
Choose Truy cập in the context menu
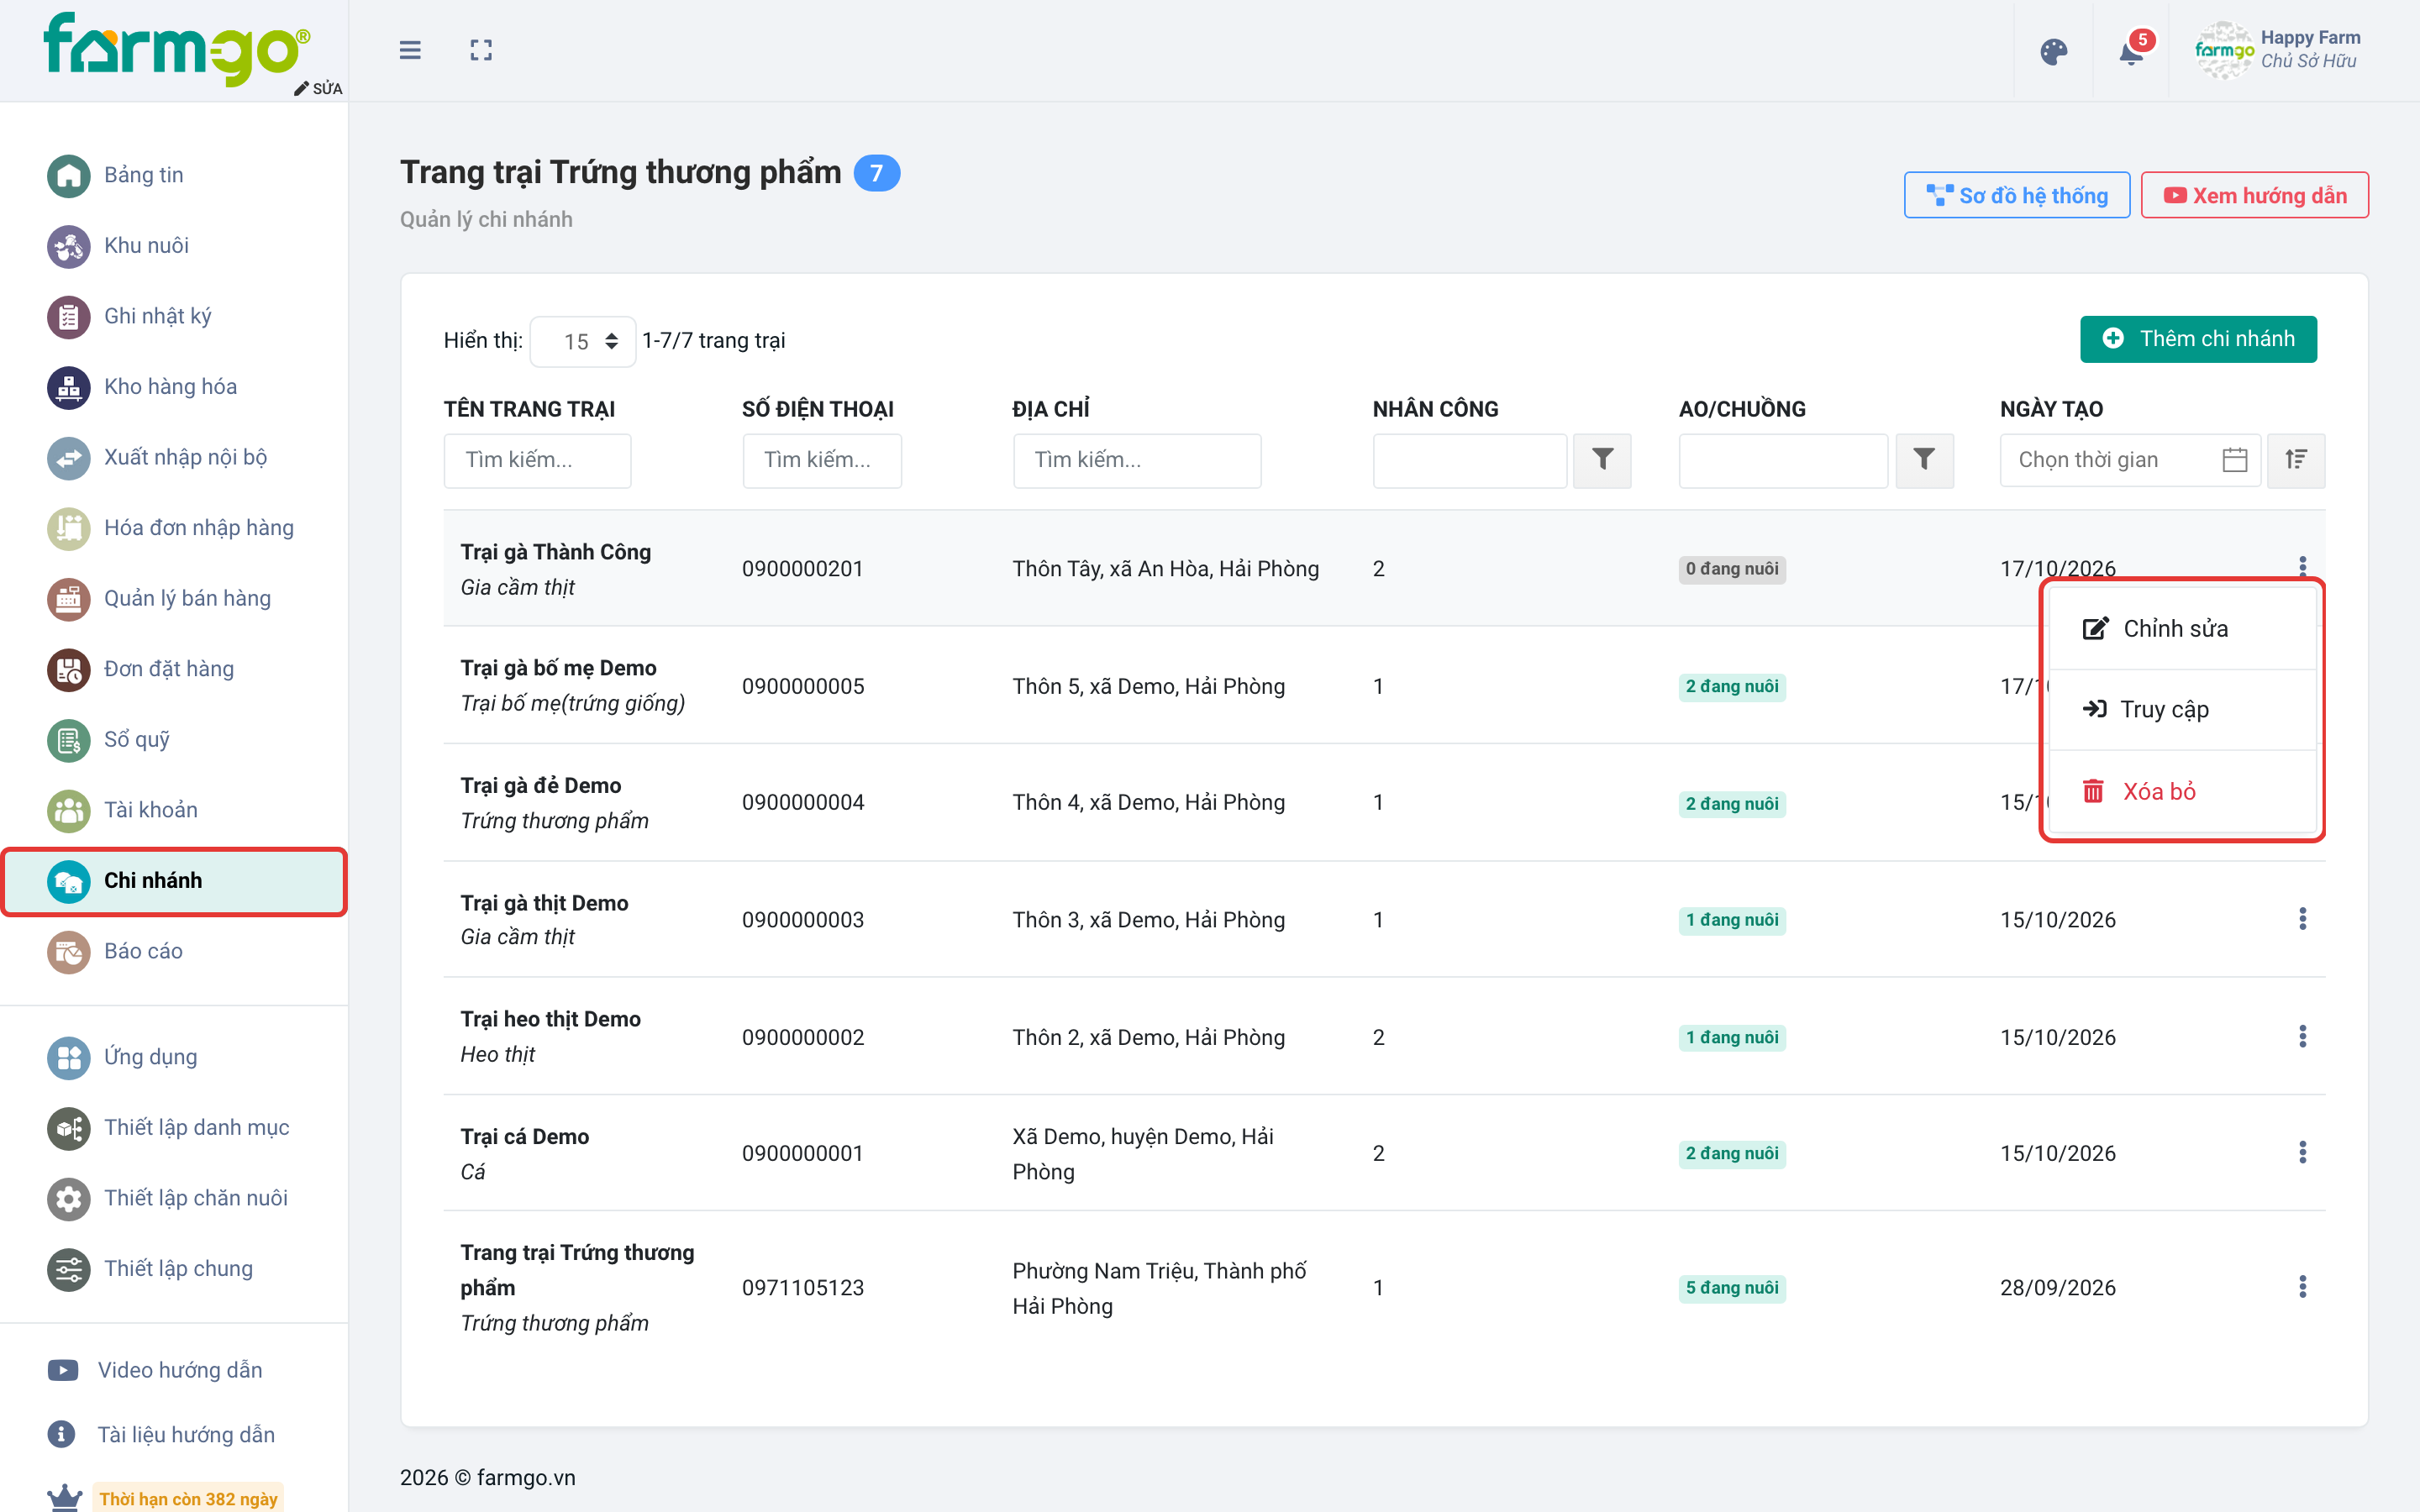[x=2183, y=710]
